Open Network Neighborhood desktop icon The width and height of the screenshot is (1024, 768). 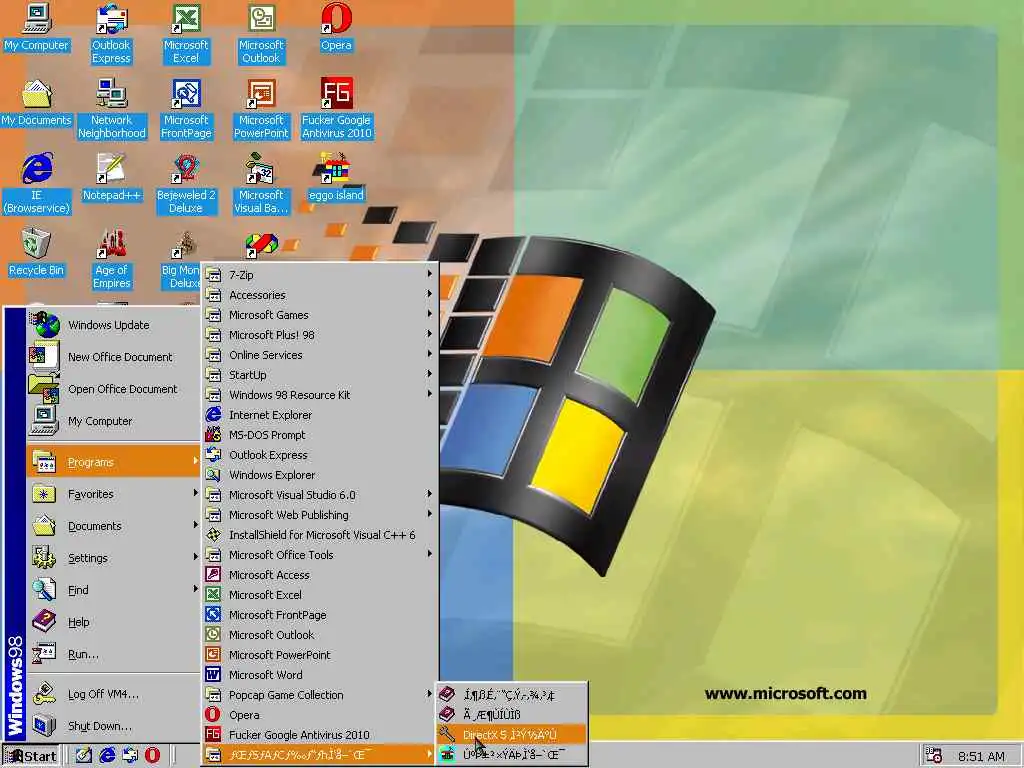(x=112, y=109)
